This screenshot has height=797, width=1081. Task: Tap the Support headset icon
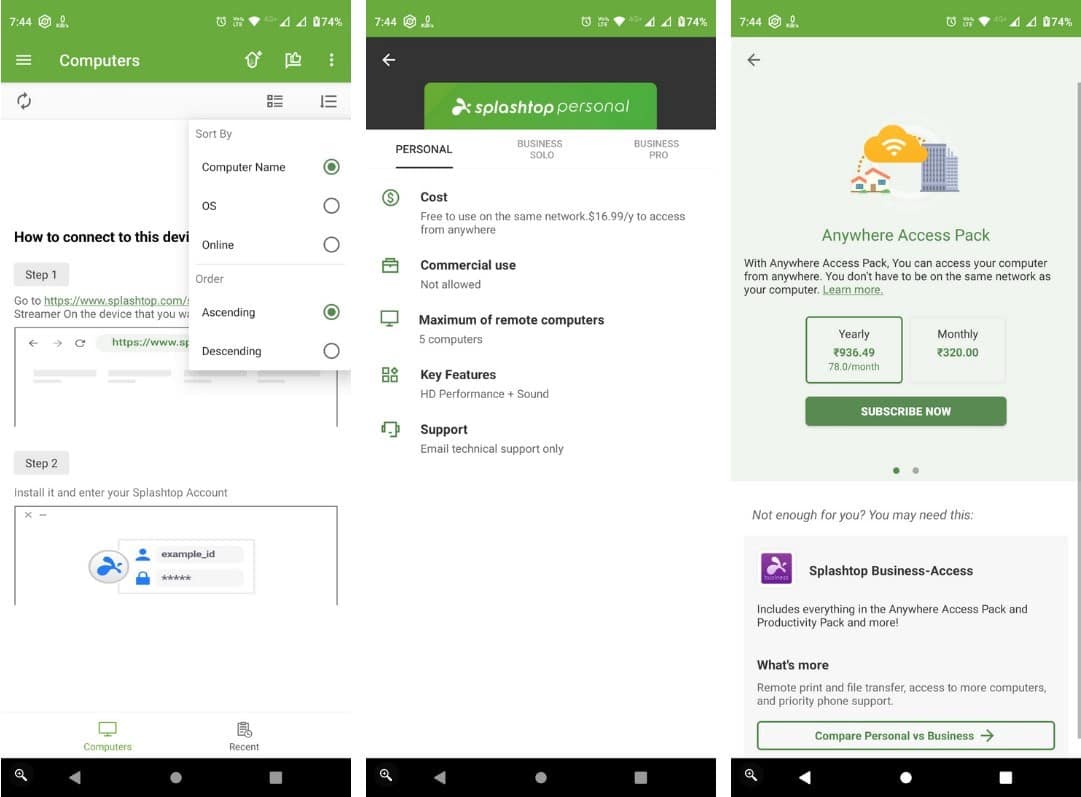click(x=390, y=429)
